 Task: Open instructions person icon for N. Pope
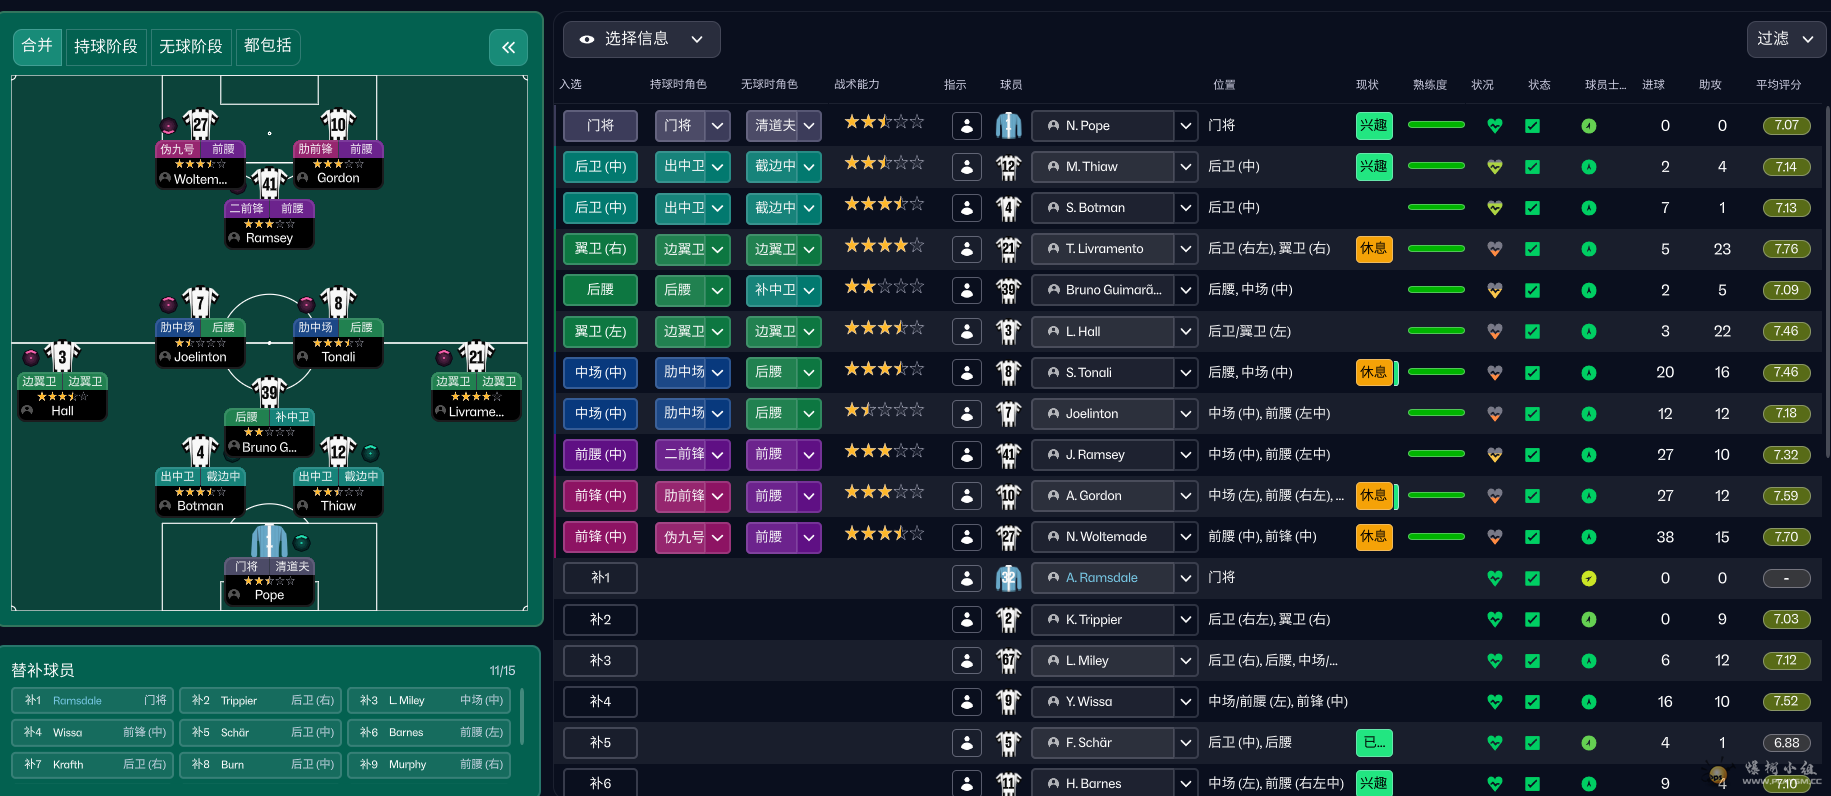click(x=967, y=126)
